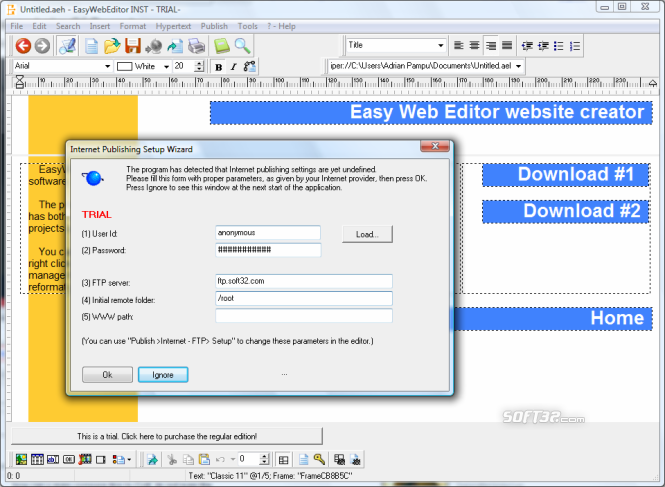Close the Internet Publishing Setup Wizard
Image resolution: width=665 pixels, height=487 pixels.
click(435, 146)
